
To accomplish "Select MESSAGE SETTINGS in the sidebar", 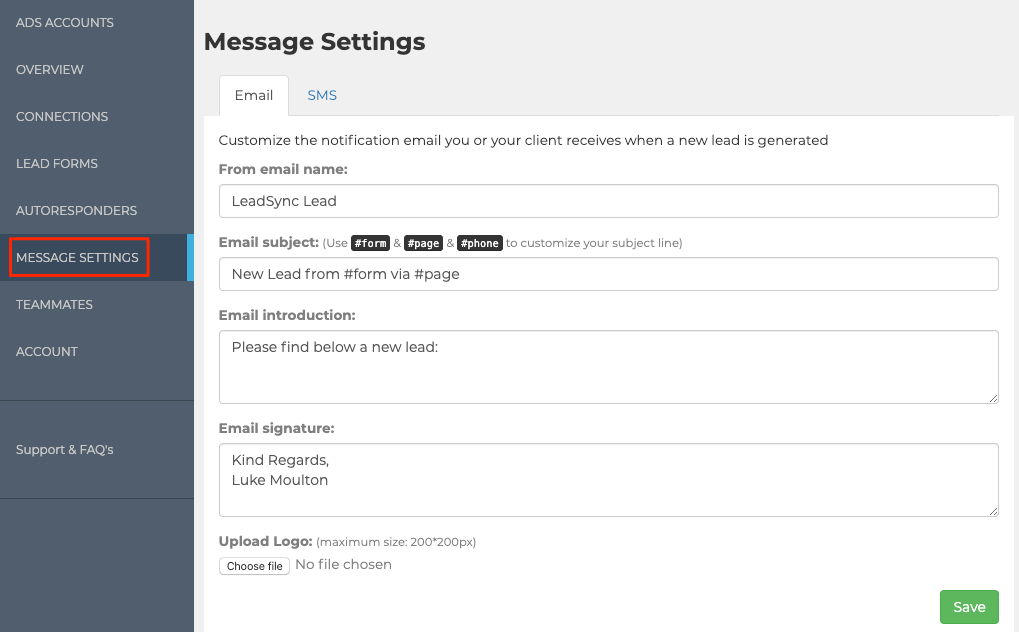I will pyautogui.click(x=77, y=257).
